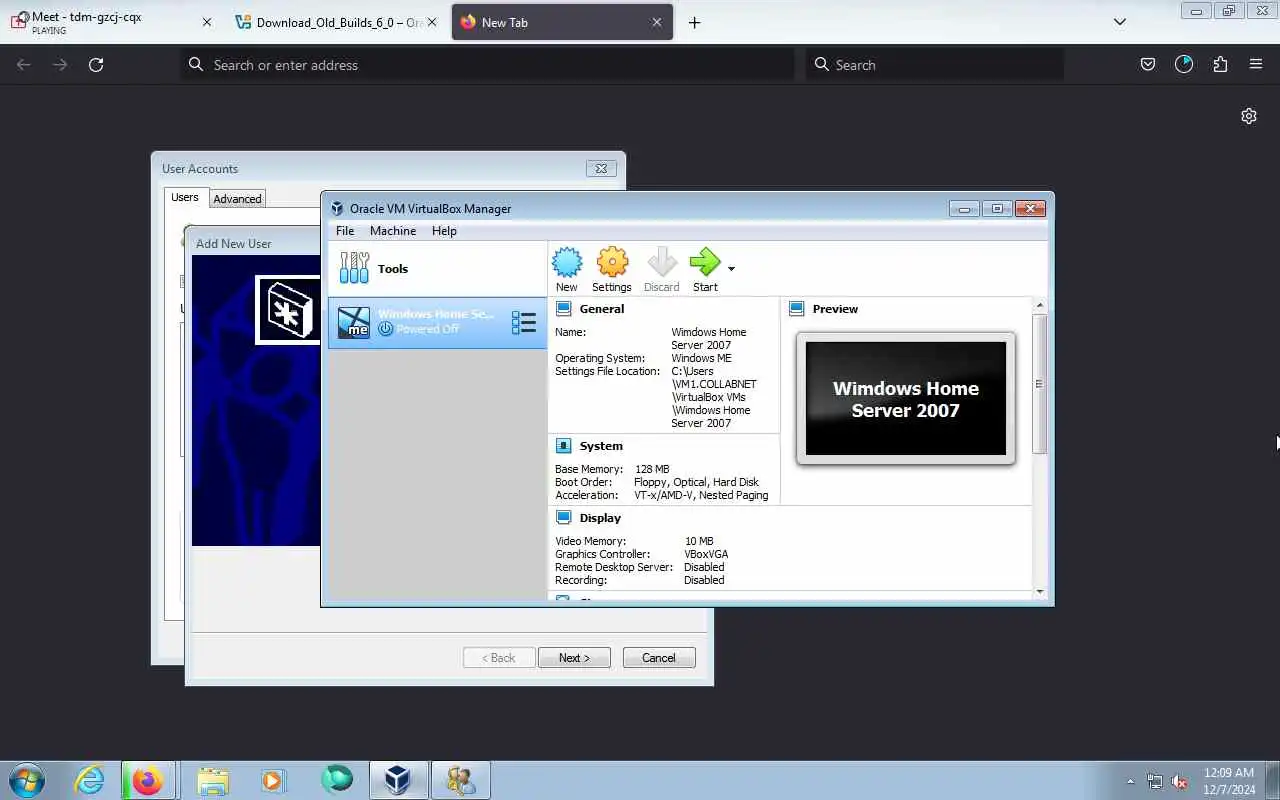Click the browser forward arrow
The width and height of the screenshot is (1280, 800).
(x=60, y=64)
